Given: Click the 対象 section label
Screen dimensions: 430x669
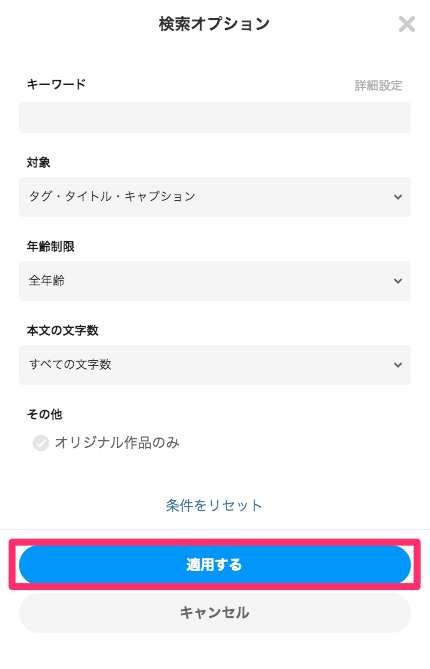Looking at the screenshot, I should tap(38, 163).
